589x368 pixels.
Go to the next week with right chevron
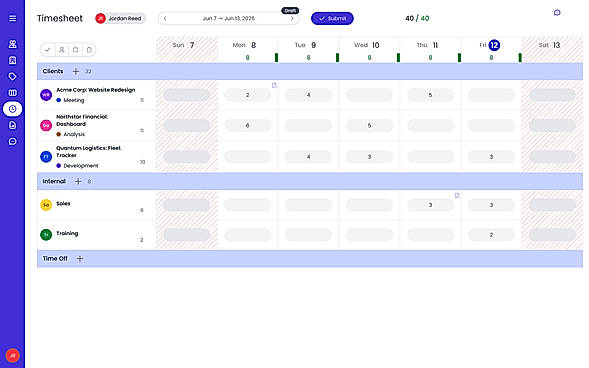click(x=292, y=18)
